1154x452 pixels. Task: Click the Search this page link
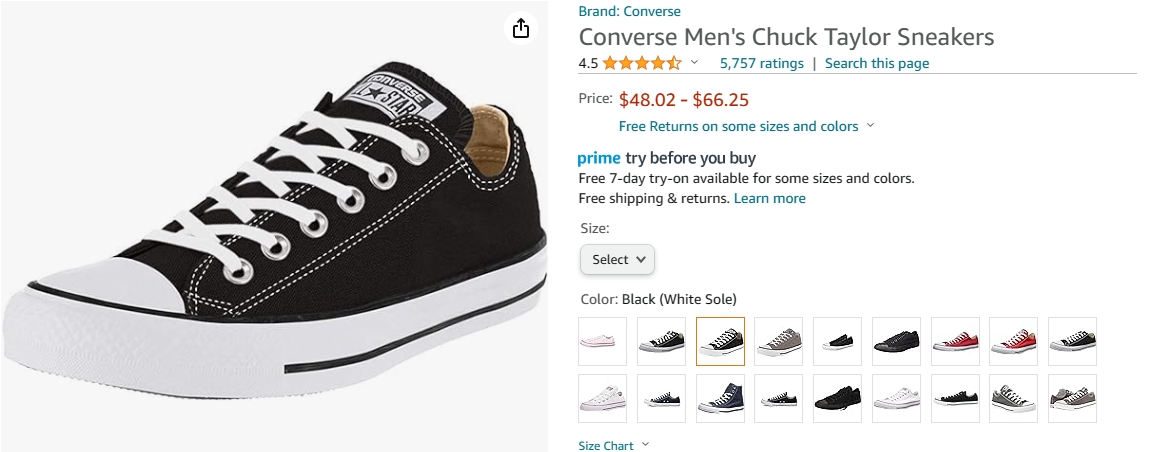[876, 63]
